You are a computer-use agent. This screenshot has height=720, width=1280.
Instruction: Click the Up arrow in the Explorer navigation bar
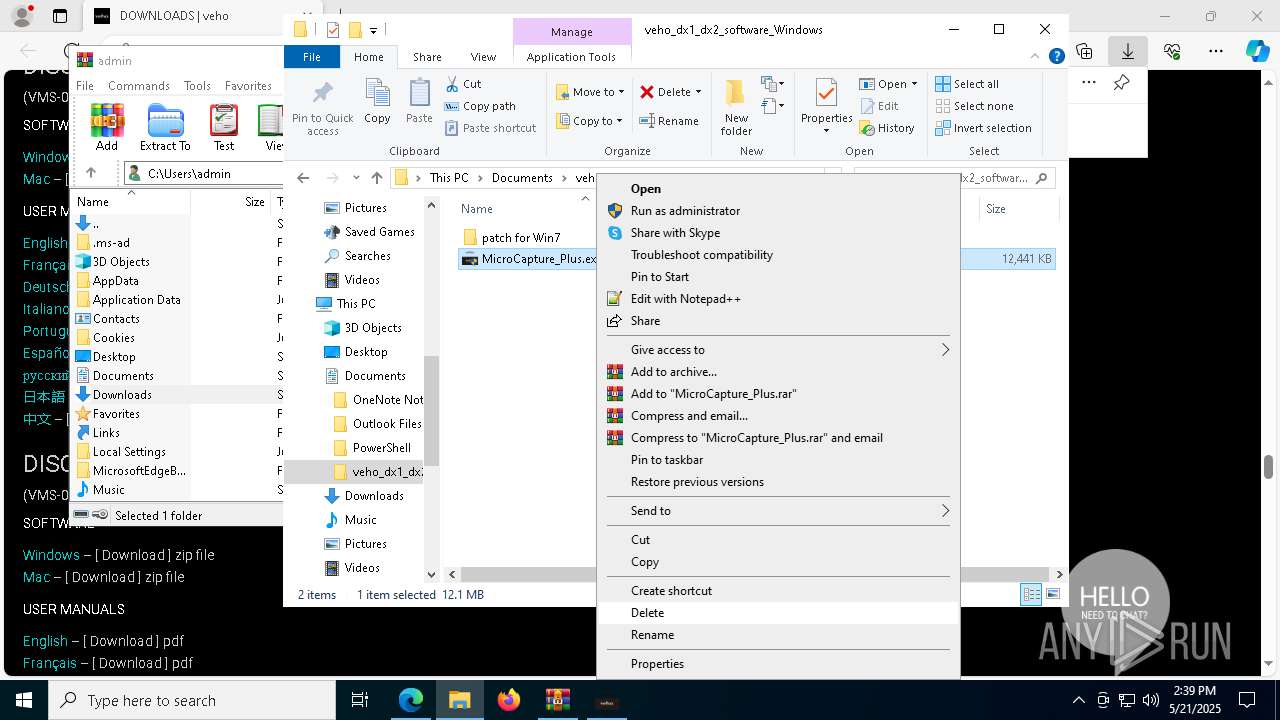pyautogui.click(x=376, y=178)
